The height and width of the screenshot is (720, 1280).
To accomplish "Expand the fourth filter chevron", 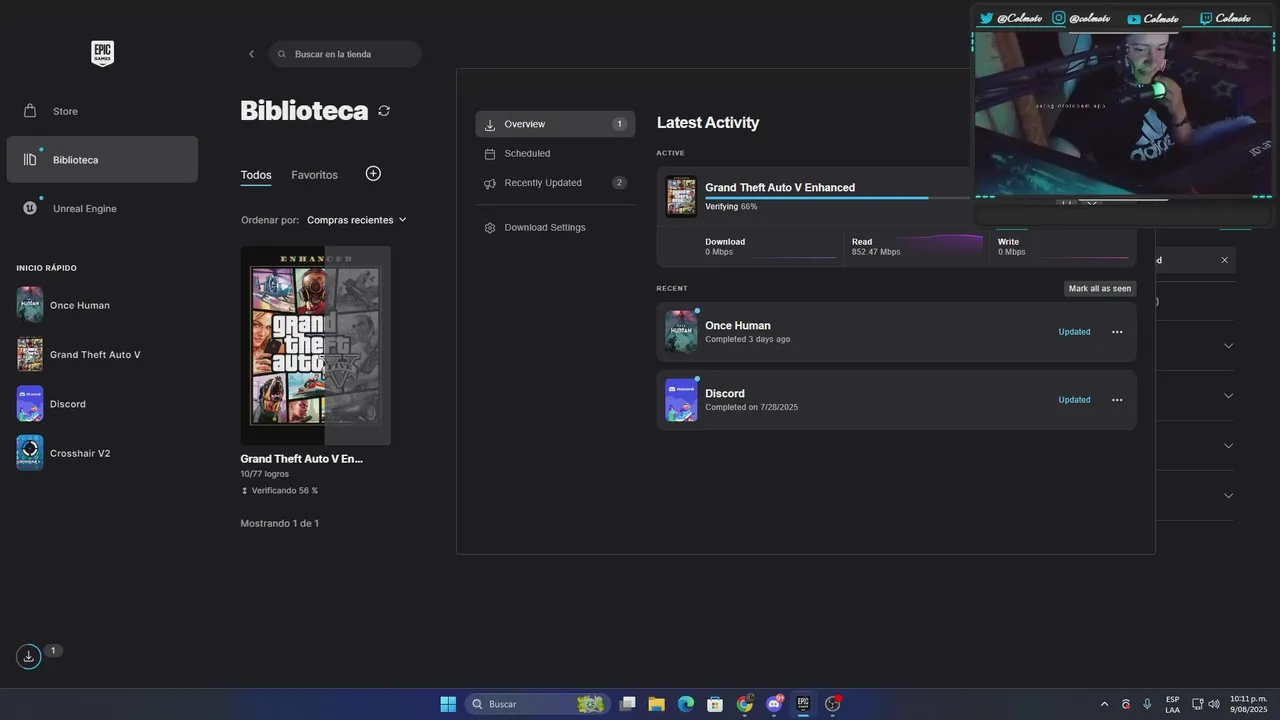I will click(x=1228, y=496).
